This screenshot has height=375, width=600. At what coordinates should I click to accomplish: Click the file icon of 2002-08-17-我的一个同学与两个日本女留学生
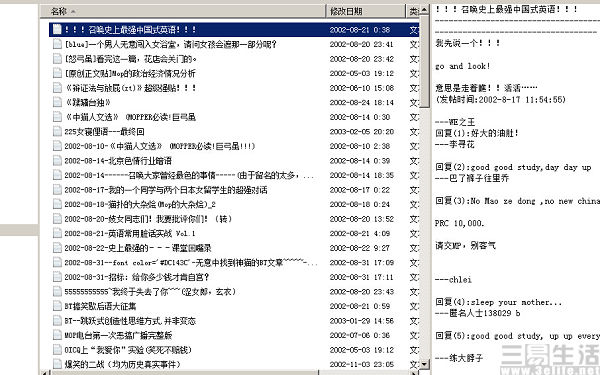click(57, 189)
